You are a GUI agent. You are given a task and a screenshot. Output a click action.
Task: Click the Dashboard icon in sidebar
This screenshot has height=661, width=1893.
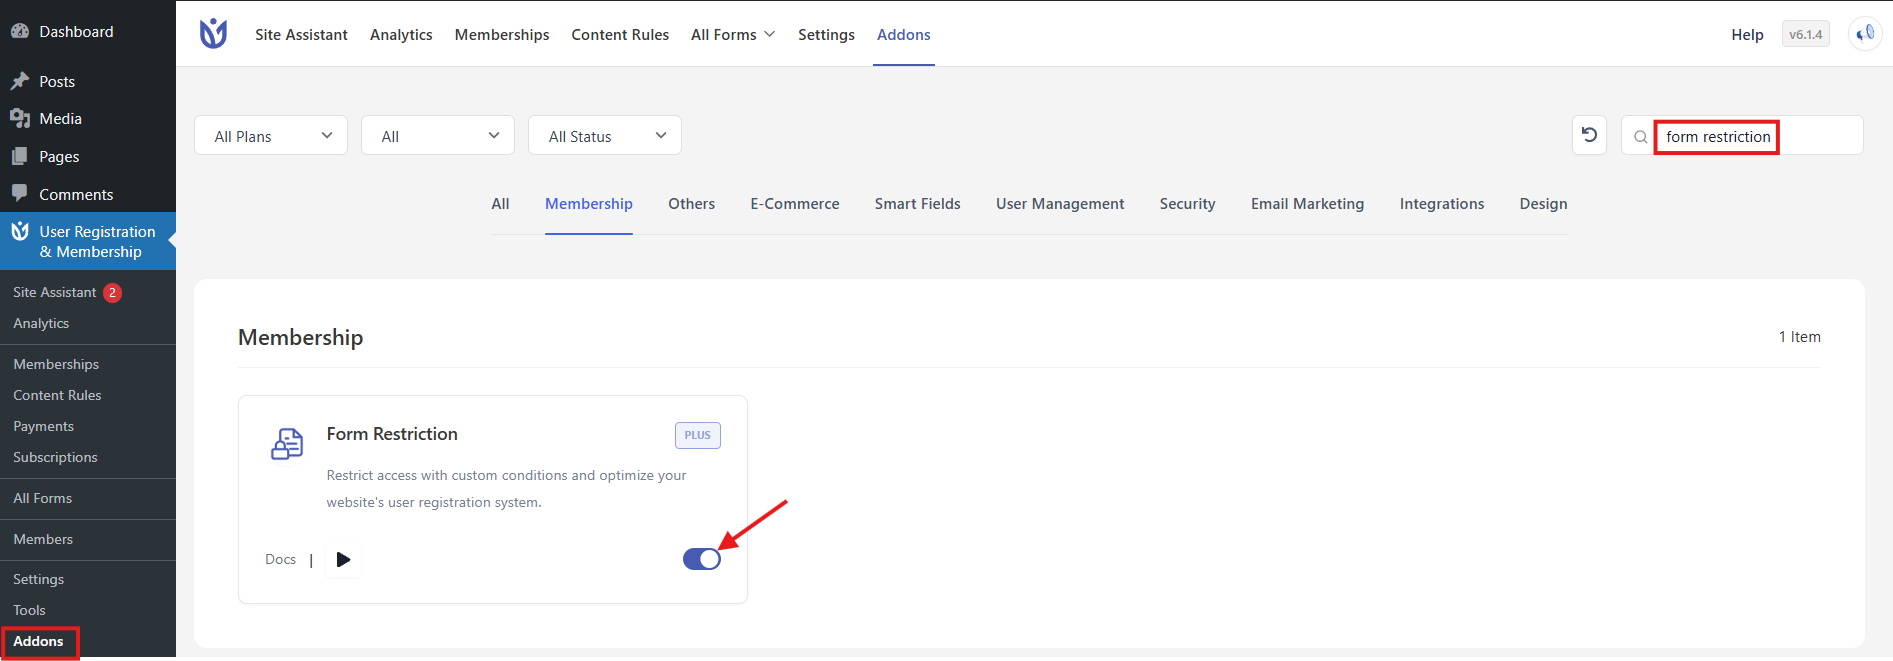[x=20, y=31]
